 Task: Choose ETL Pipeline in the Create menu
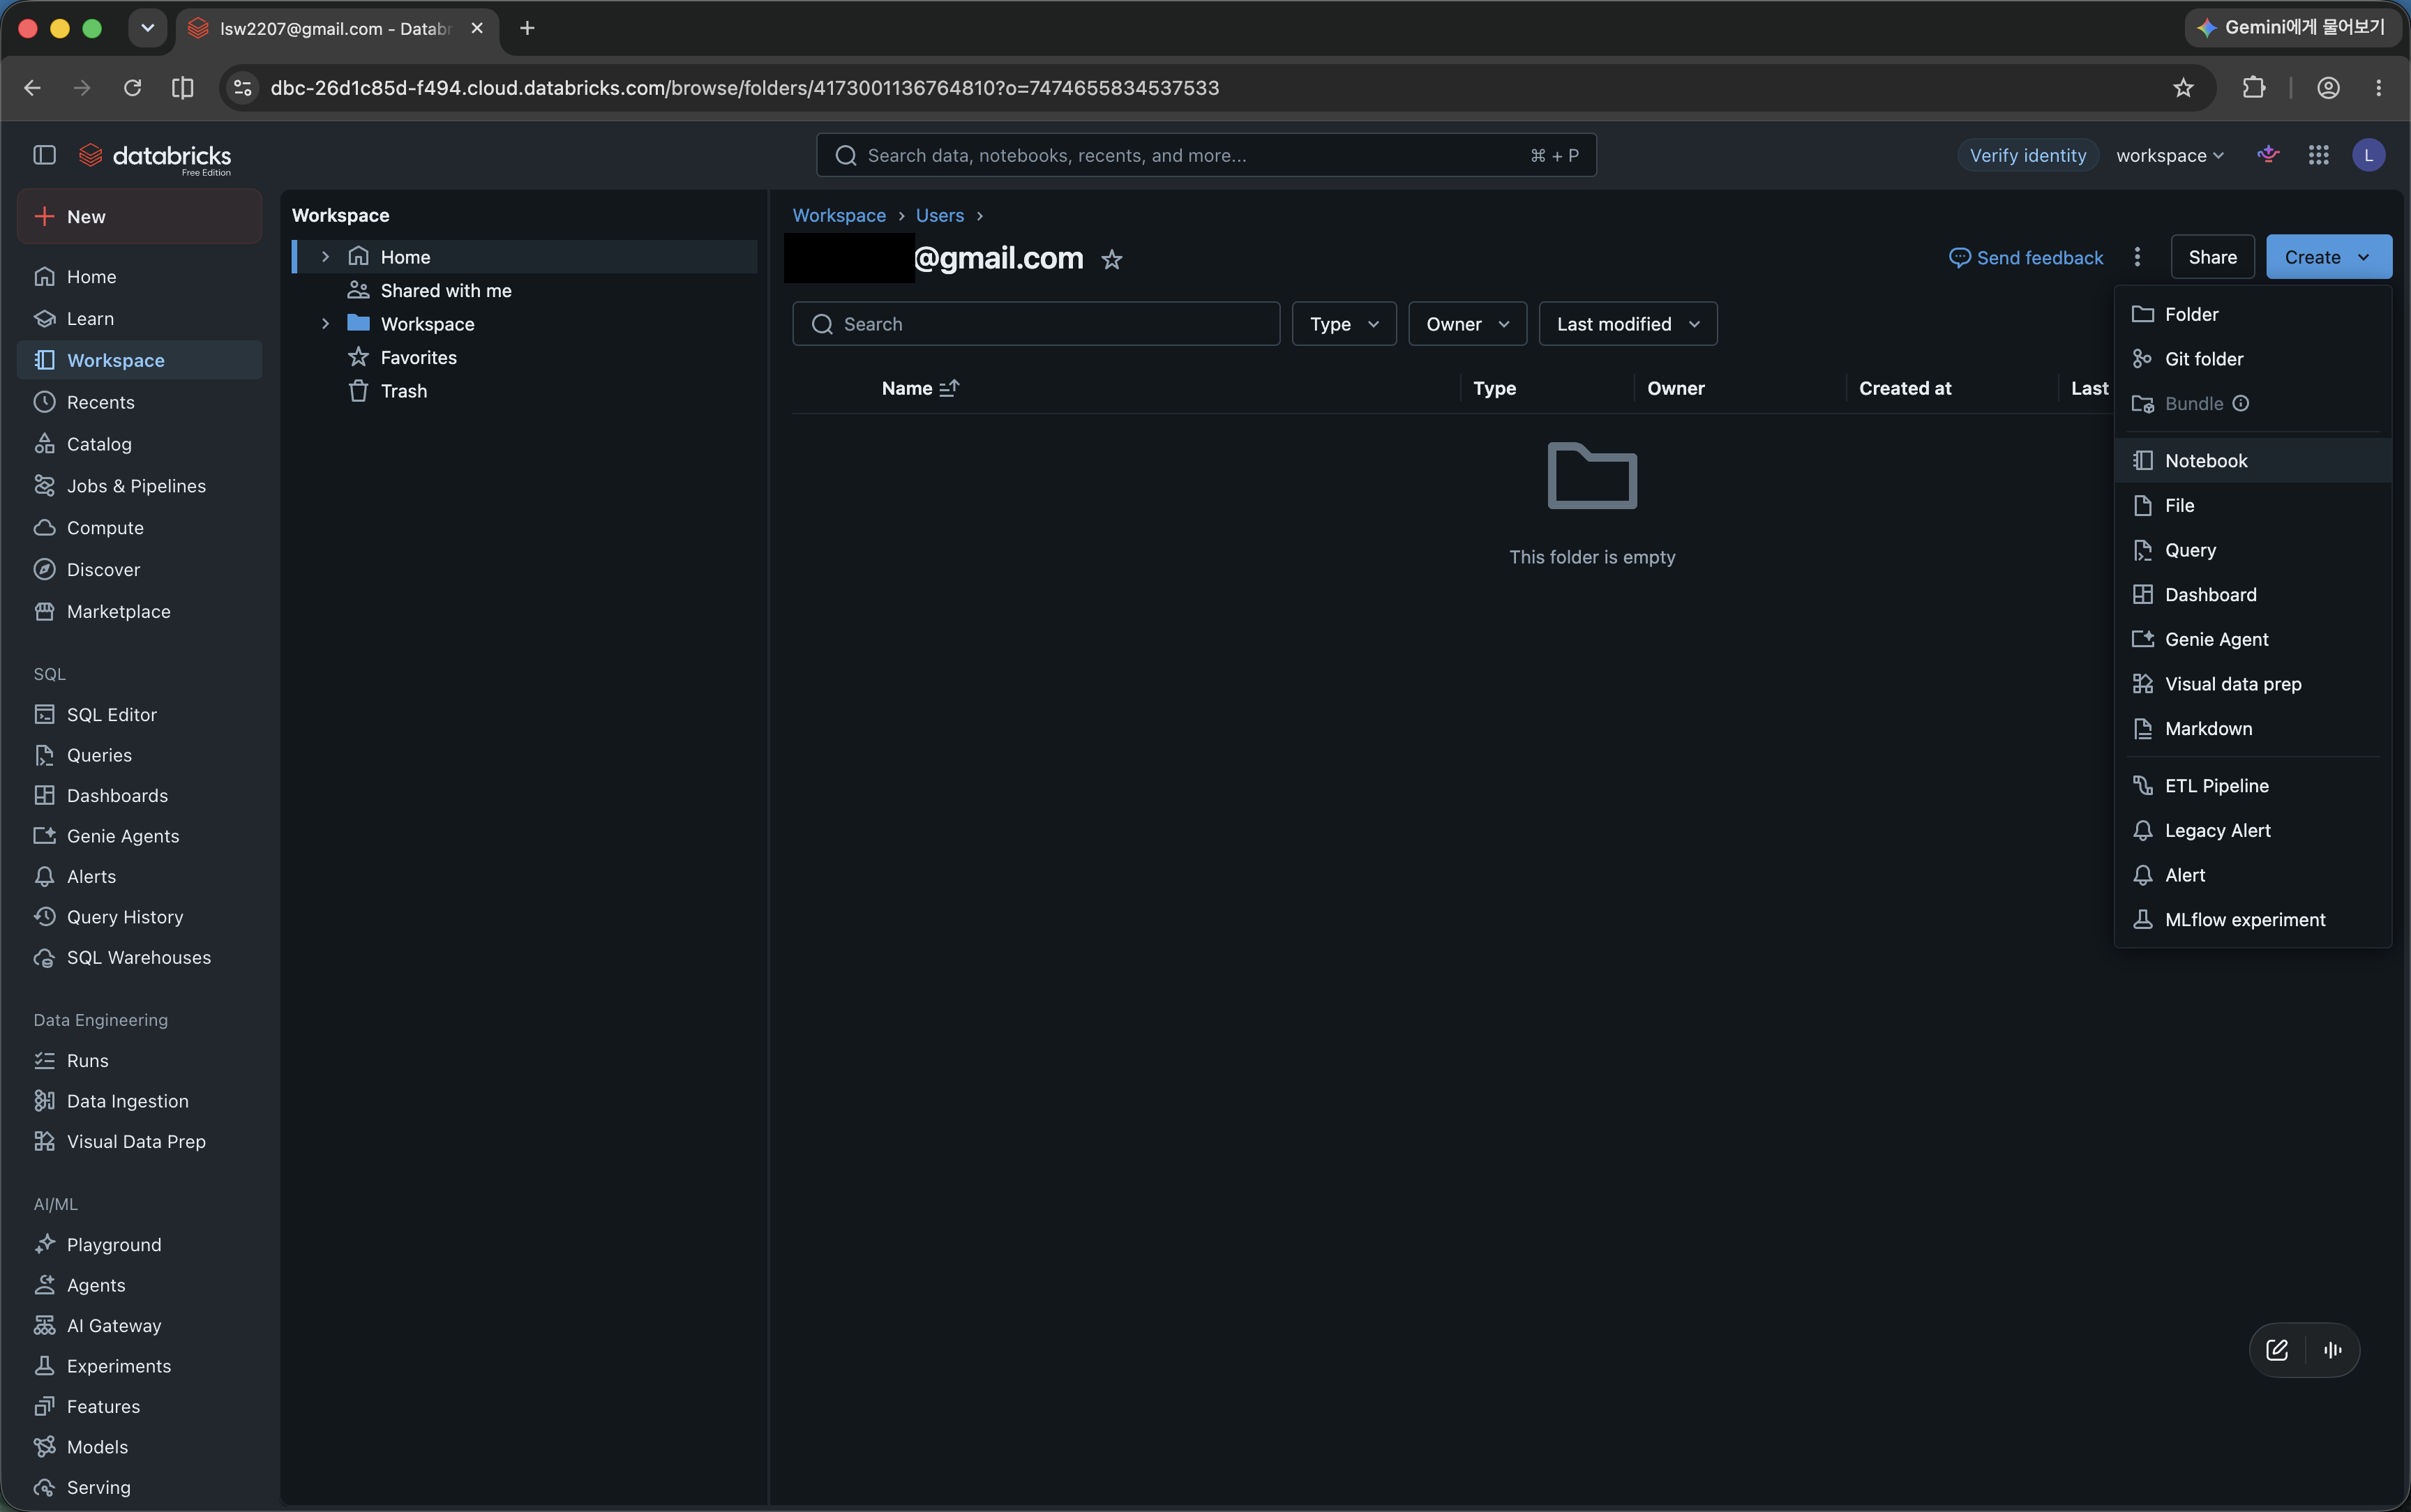click(2253, 786)
